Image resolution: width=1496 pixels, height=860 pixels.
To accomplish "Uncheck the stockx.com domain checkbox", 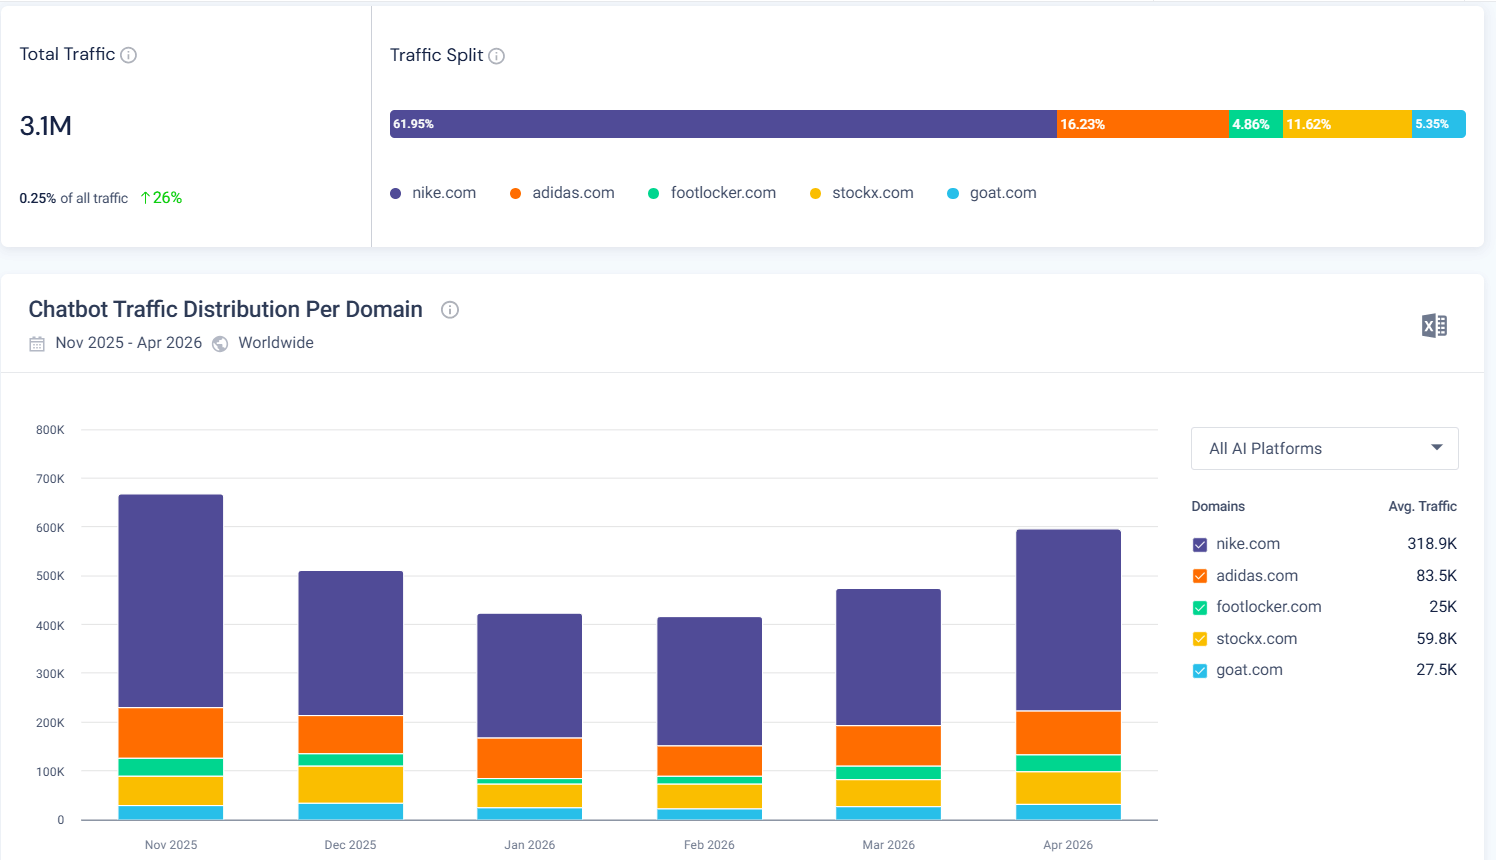I will pos(1200,639).
